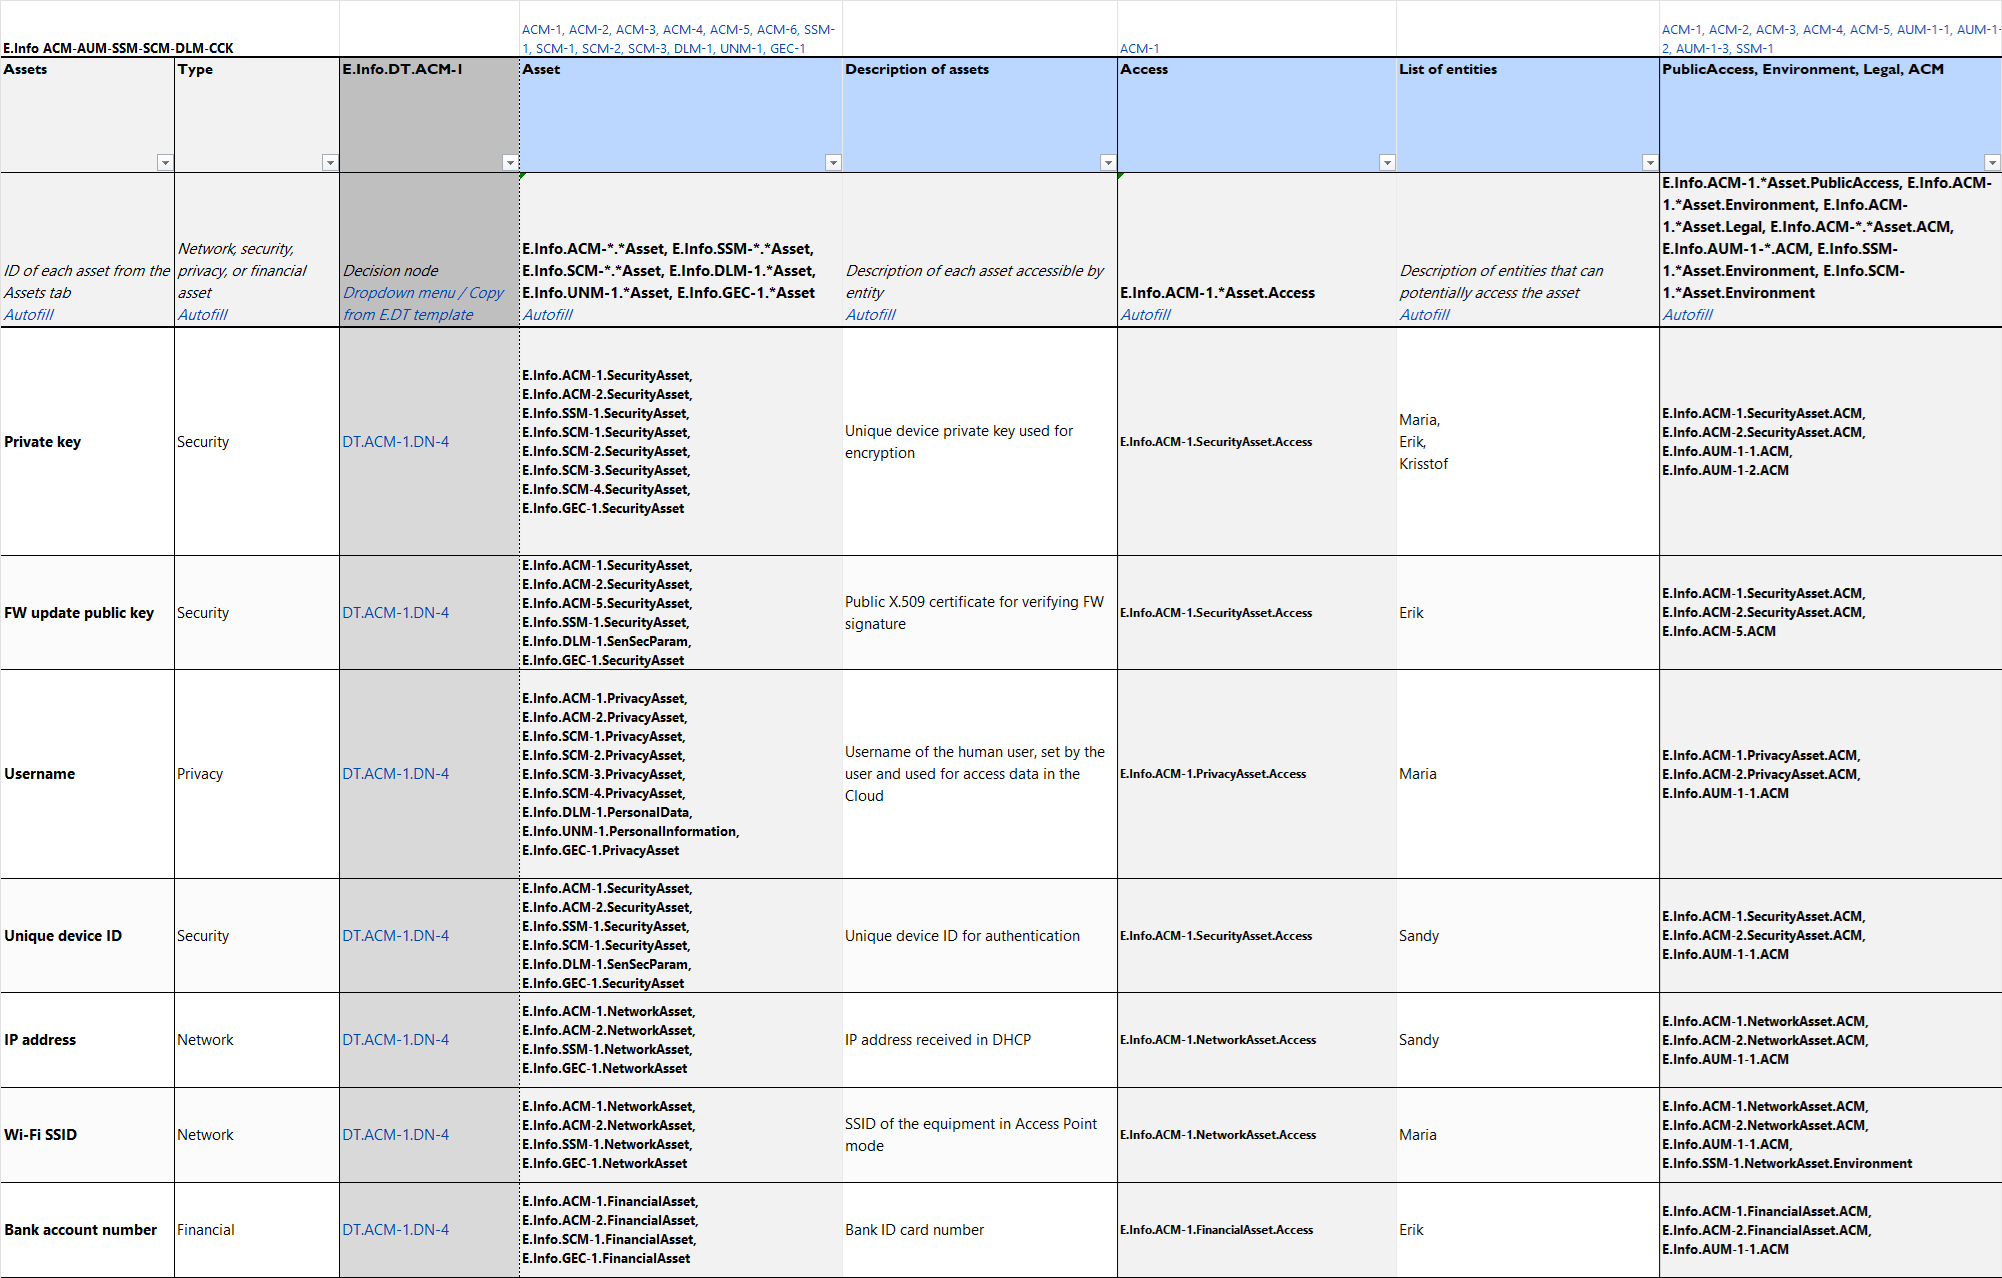Open the Assets column filter dropdown
The width and height of the screenshot is (2002, 1278).
[x=165, y=162]
